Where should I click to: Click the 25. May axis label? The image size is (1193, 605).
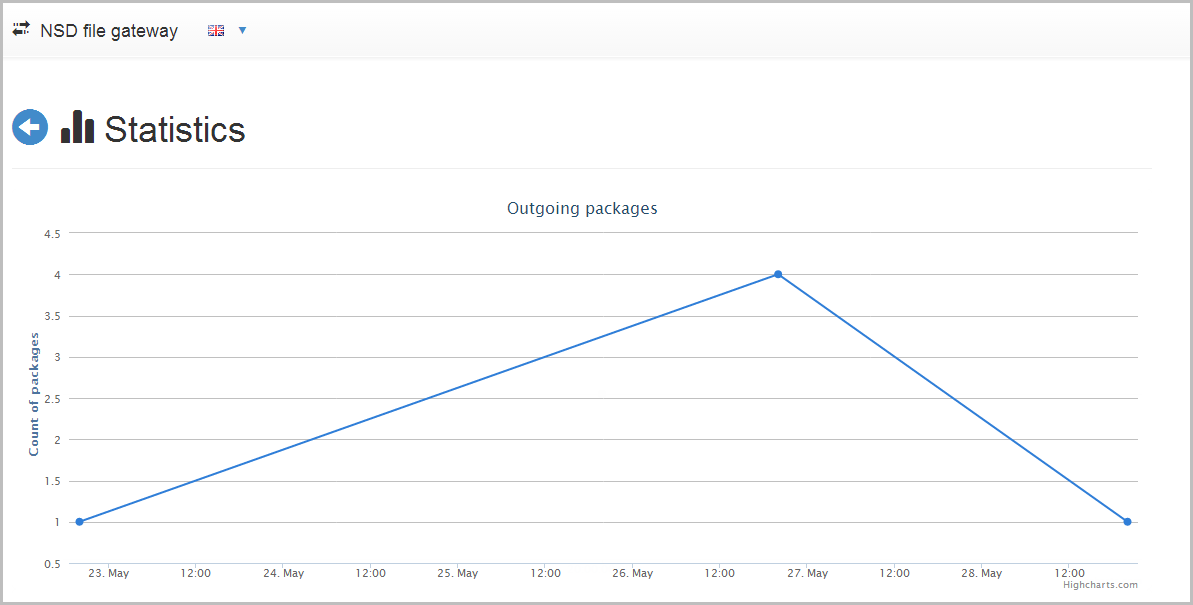457,573
